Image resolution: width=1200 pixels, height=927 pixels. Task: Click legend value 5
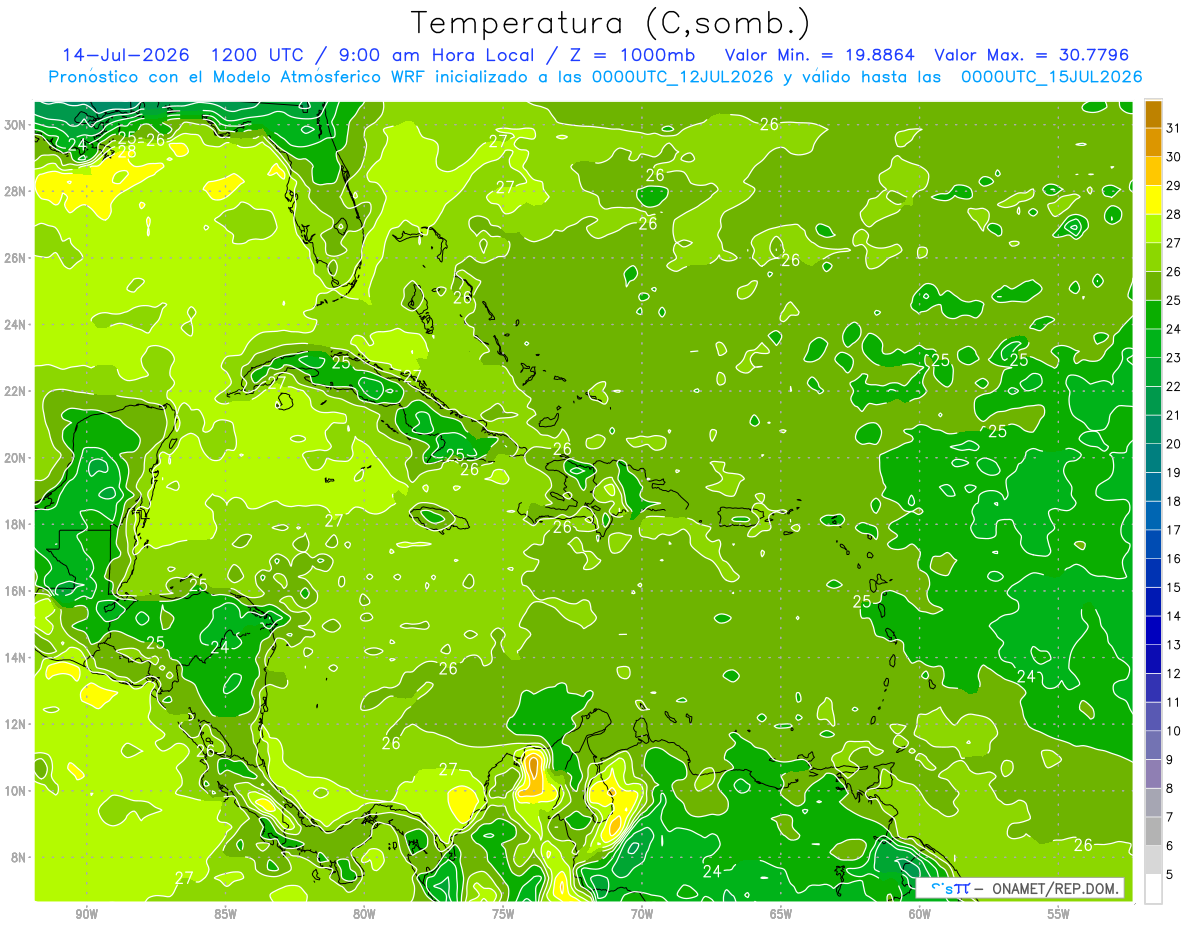click(x=1170, y=875)
